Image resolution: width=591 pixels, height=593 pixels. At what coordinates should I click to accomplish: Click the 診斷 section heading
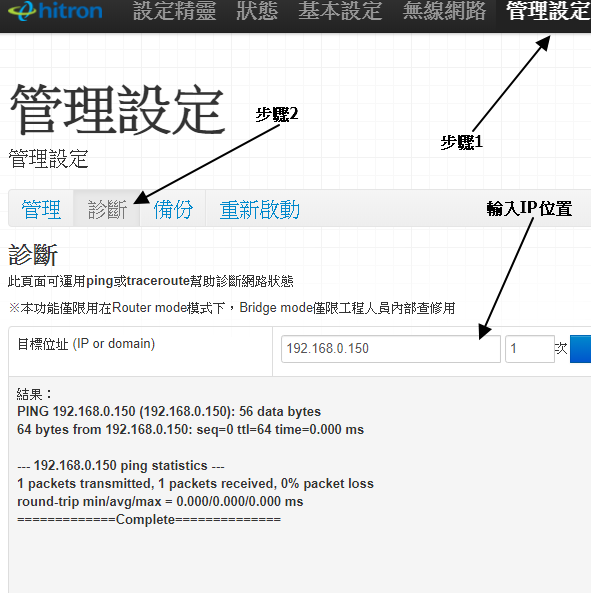[33, 255]
